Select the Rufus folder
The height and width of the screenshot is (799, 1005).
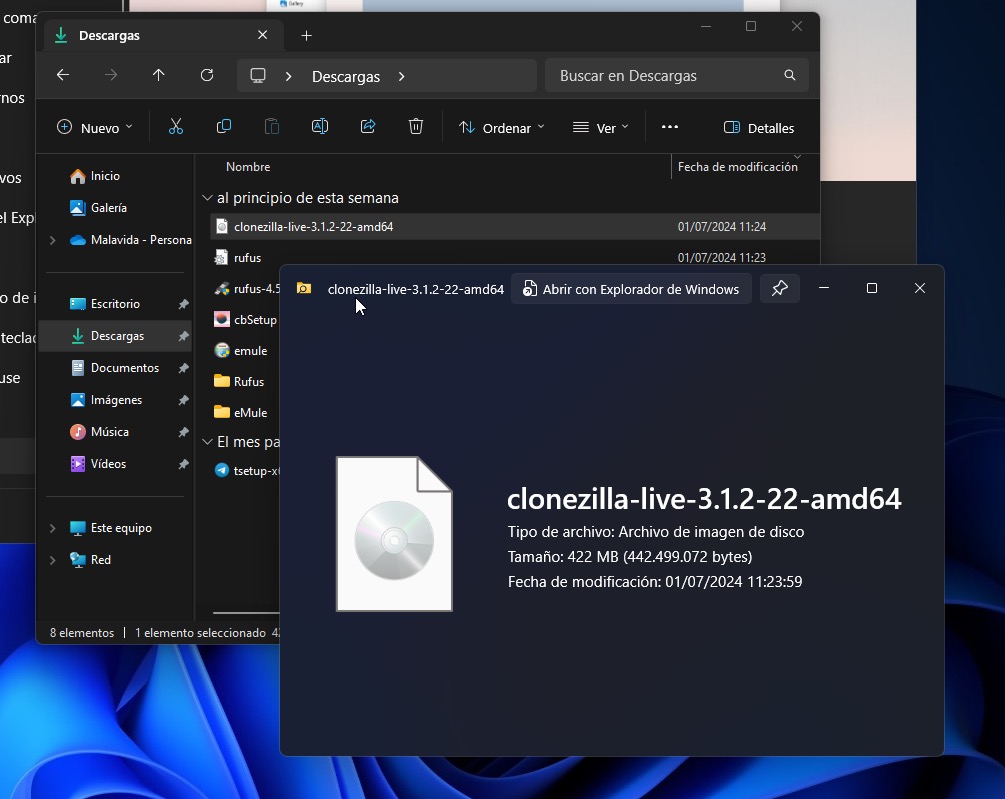point(239,381)
